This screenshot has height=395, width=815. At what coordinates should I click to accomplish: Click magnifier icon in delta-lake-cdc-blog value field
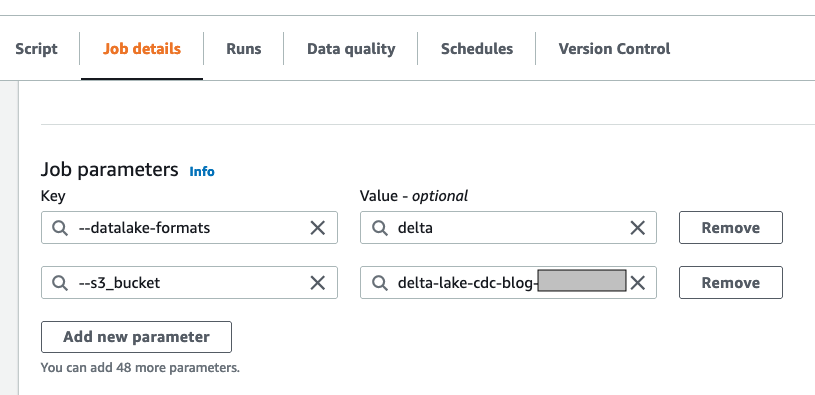pos(380,283)
